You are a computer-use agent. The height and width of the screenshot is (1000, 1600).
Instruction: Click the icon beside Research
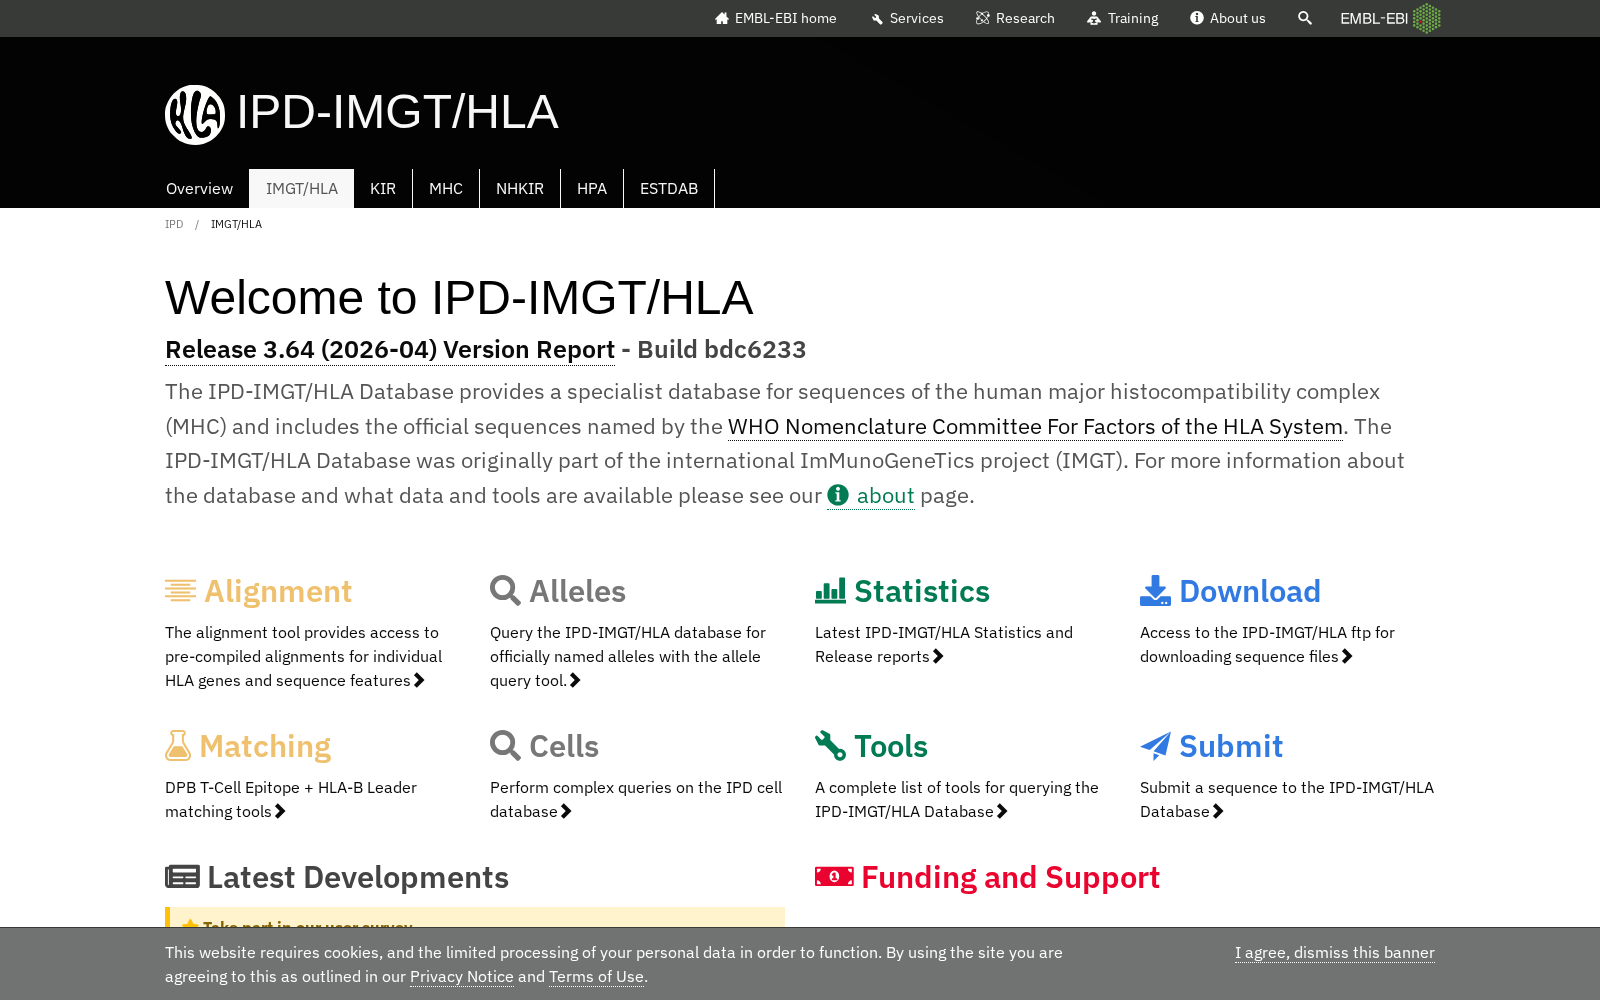click(983, 18)
